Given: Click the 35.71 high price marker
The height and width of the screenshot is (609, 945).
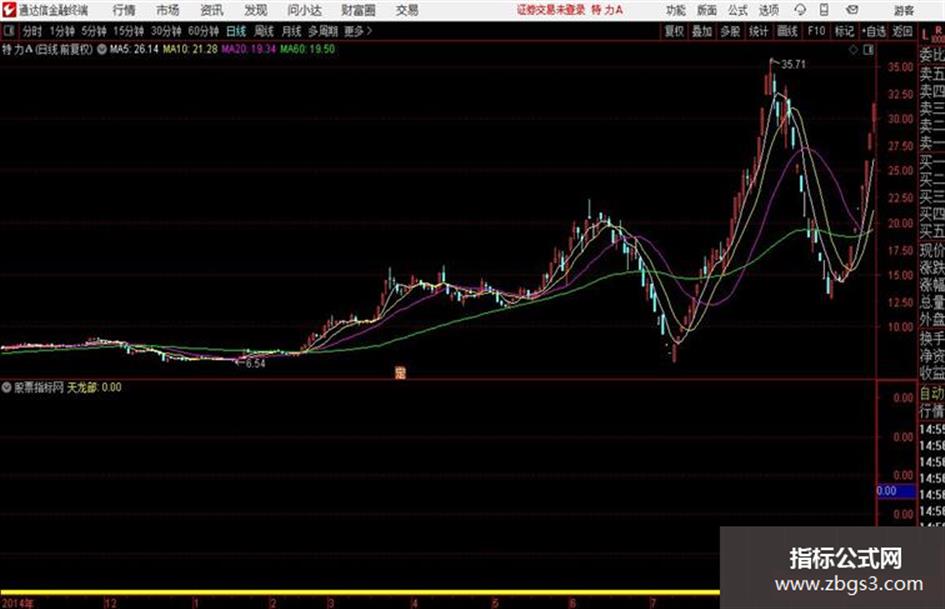Looking at the screenshot, I should (793, 65).
